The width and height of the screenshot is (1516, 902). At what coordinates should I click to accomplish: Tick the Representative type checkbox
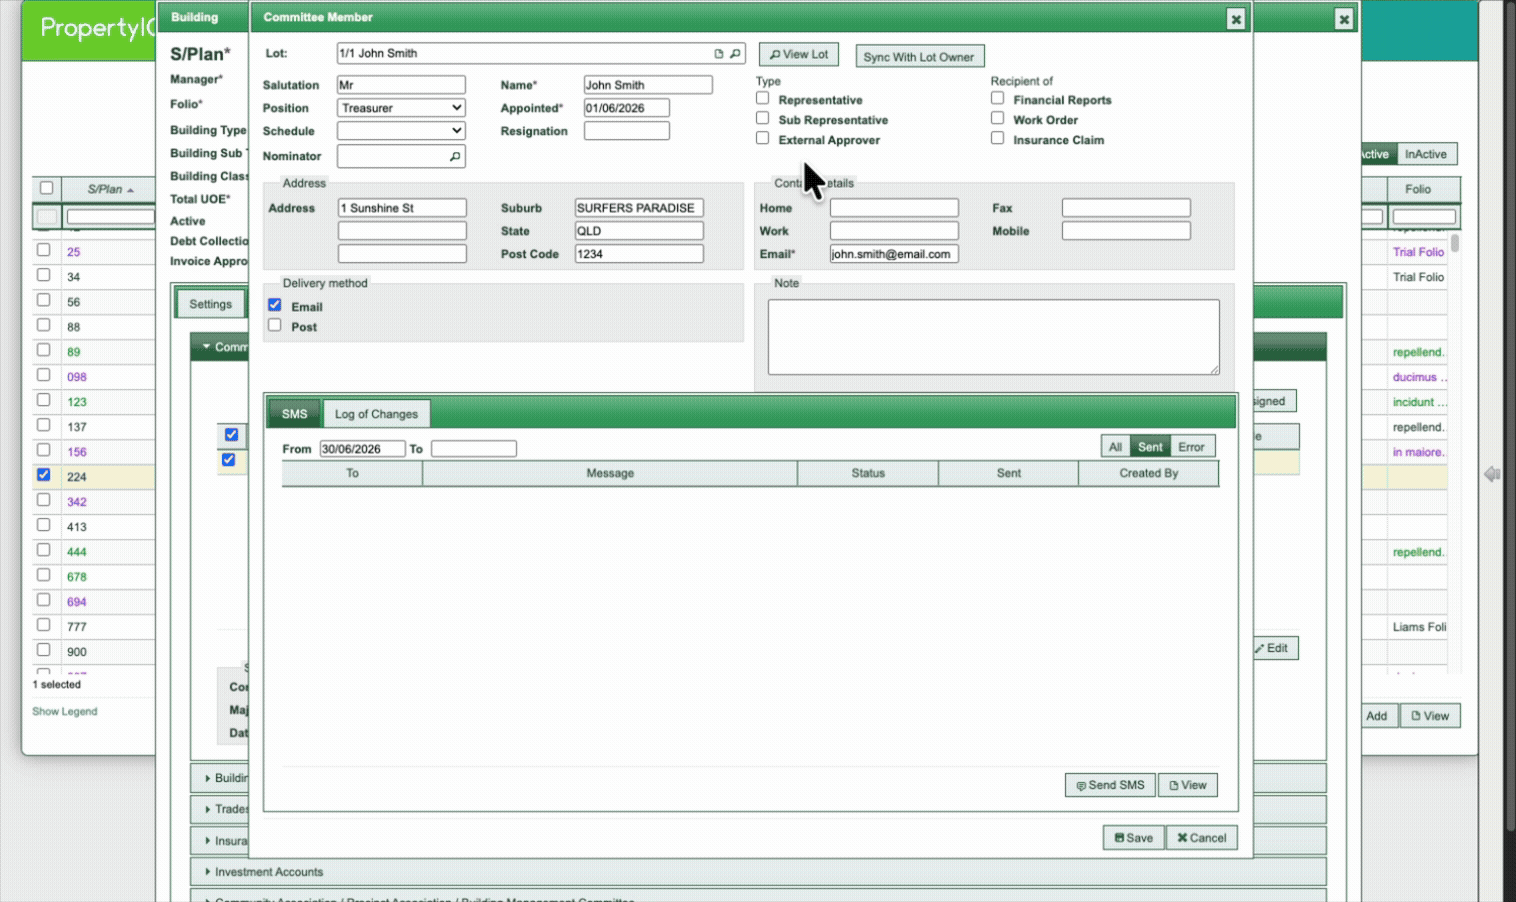[x=763, y=98]
